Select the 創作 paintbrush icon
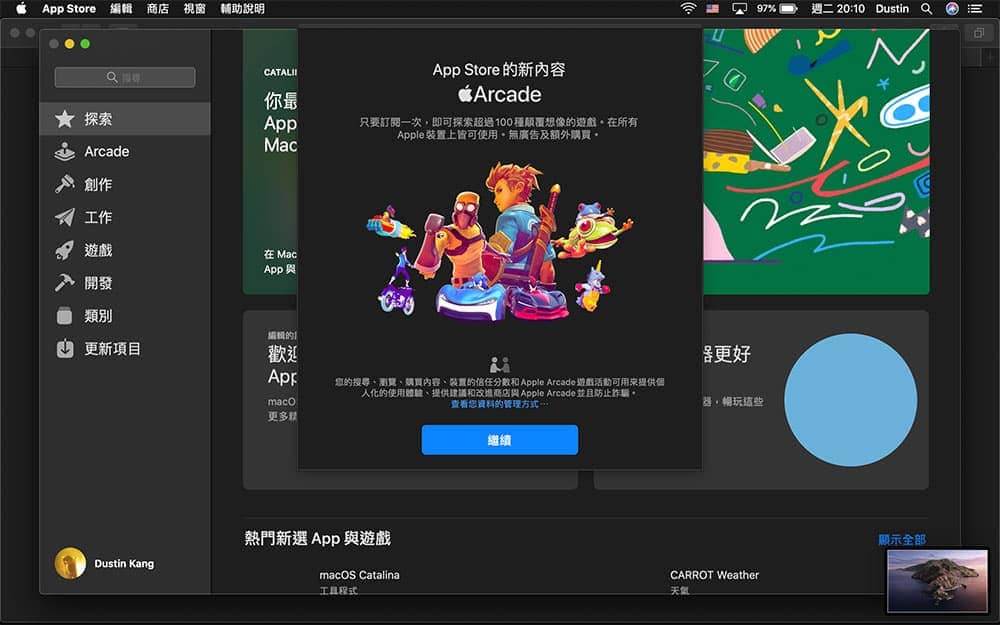This screenshot has width=1000, height=625. [64, 184]
